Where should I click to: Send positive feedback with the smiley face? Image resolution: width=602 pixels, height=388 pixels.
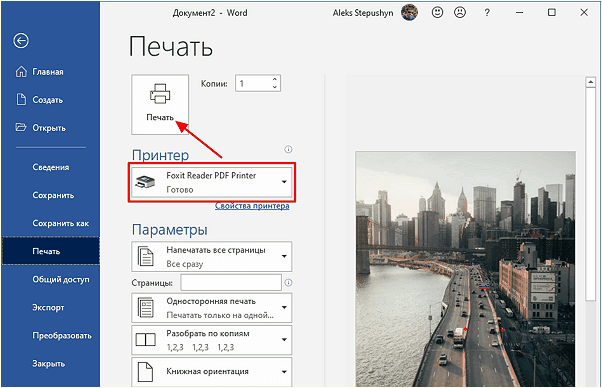click(x=437, y=13)
